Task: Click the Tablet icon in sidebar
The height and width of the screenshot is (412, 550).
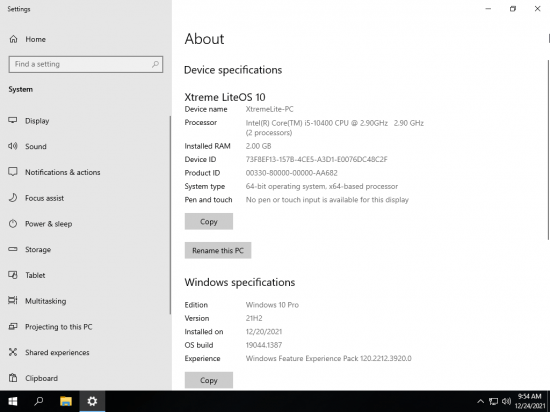Action: pyautogui.click(x=13, y=275)
